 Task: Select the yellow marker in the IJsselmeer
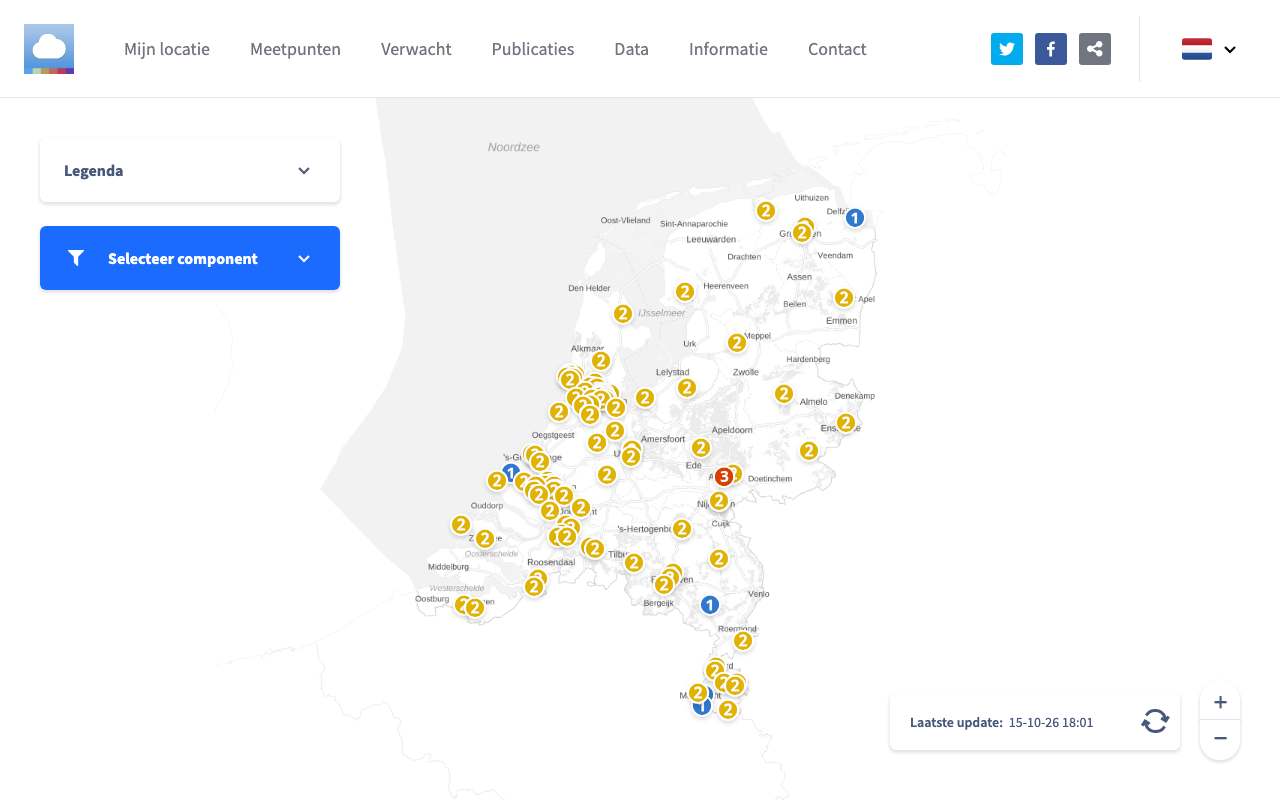click(623, 314)
